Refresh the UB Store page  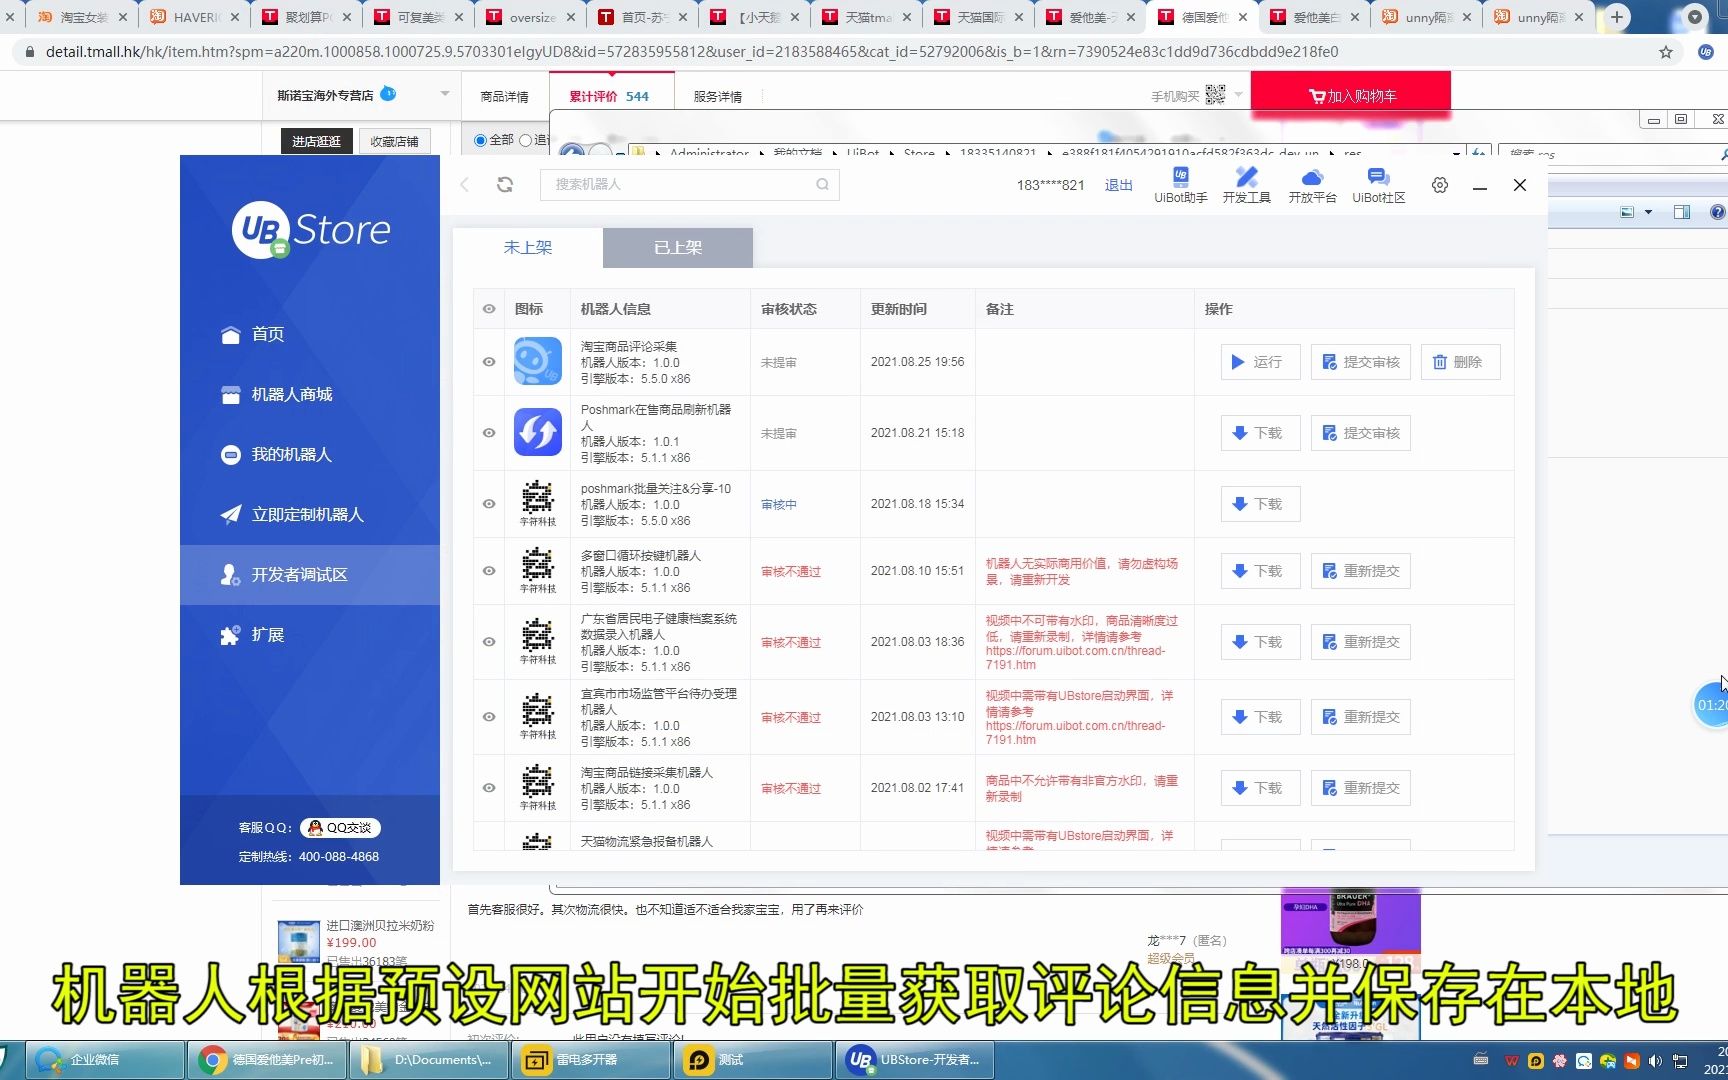pos(505,184)
